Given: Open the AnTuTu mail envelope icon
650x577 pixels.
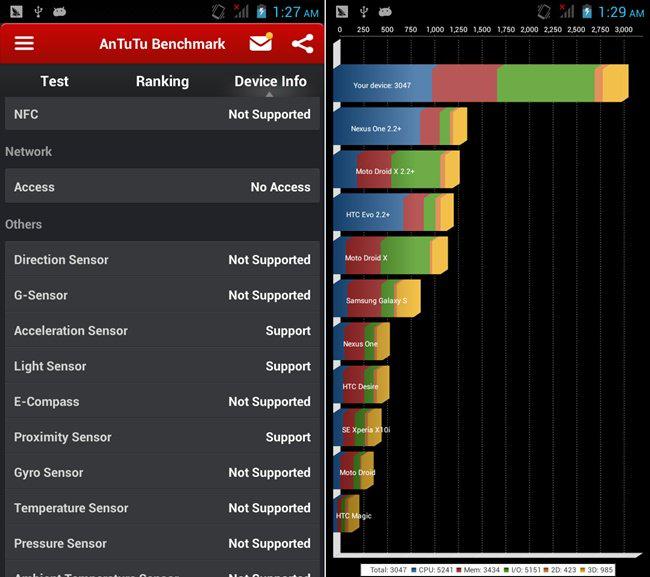Looking at the screenshot, I should coord(261,42).
